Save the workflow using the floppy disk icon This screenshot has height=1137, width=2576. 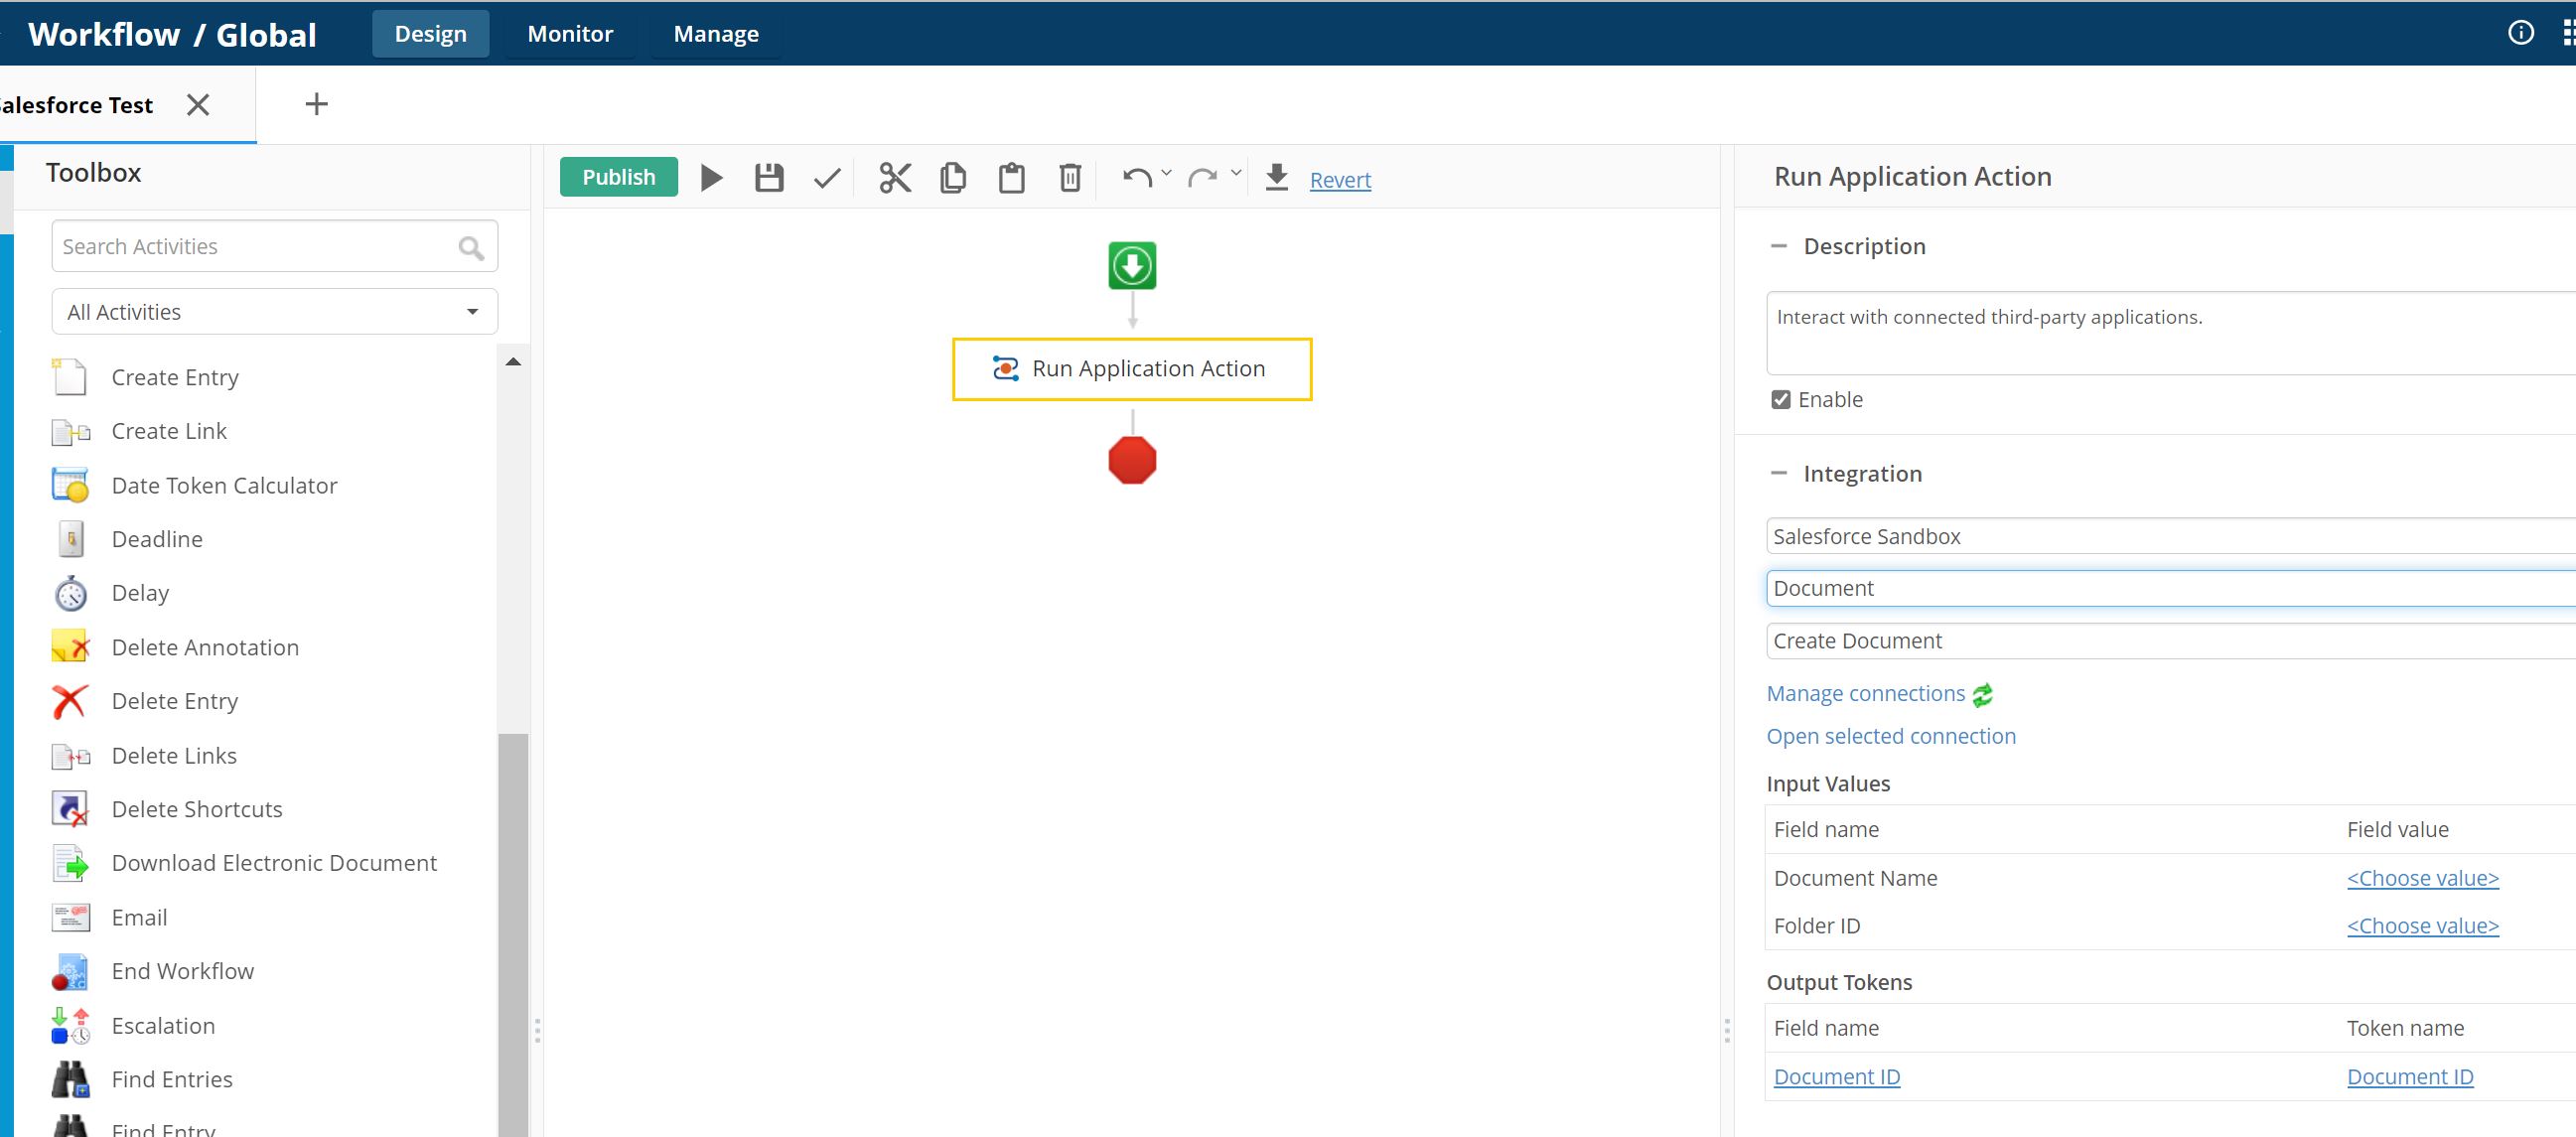(769, 178)
